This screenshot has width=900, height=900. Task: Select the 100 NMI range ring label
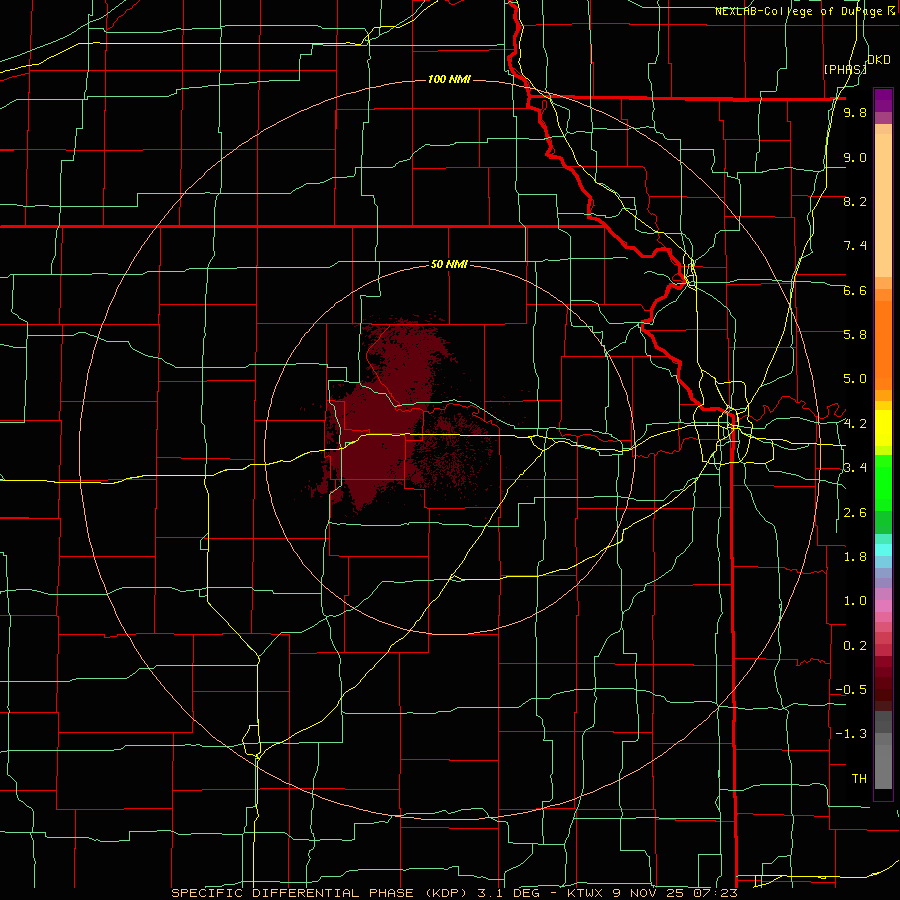pyautogui.click(x=449, y=79)
